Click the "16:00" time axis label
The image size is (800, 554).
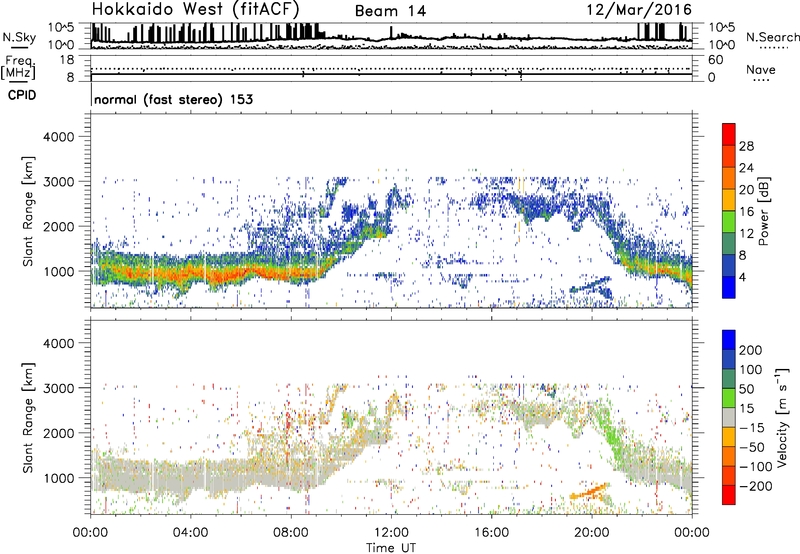pyautogui.click(x=491, y=533)
